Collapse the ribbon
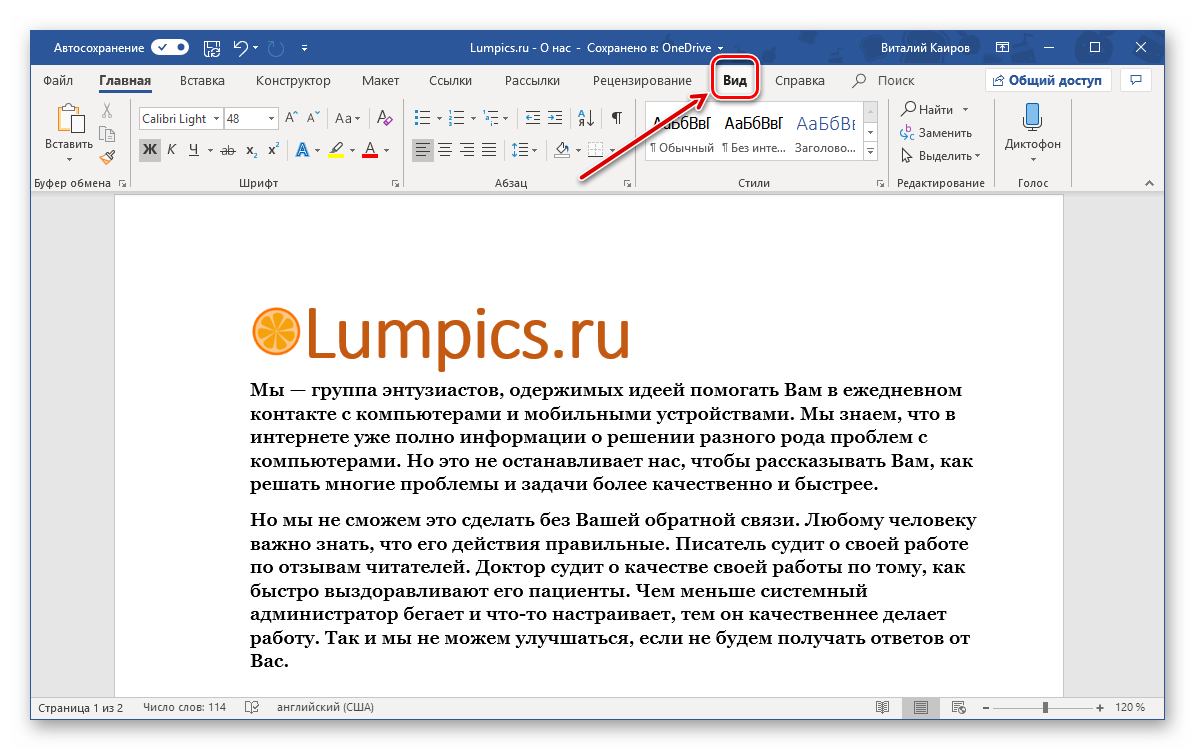 pos(1149,183)
